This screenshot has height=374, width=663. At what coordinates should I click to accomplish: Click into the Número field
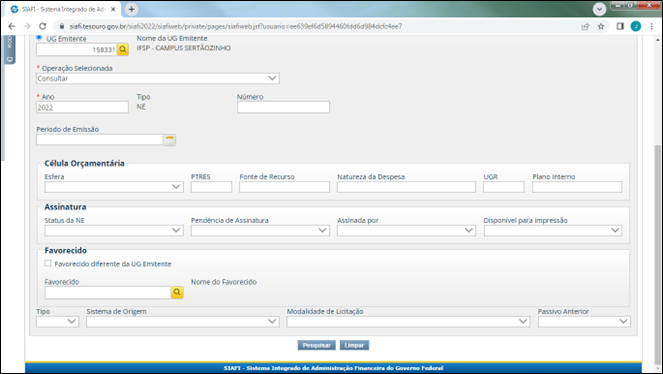(x=283, y=107)
